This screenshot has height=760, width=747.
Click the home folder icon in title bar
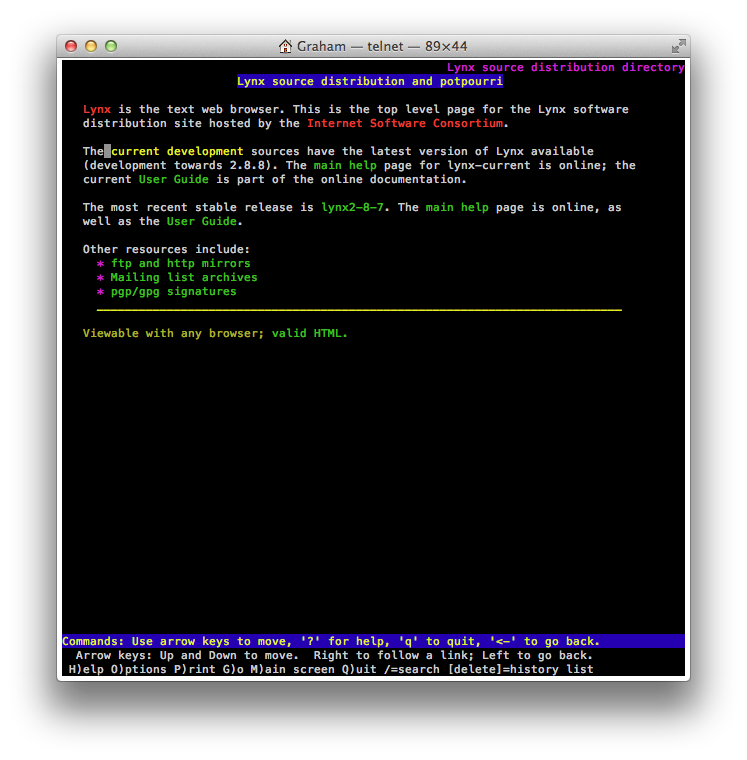[x=285, y=46]
